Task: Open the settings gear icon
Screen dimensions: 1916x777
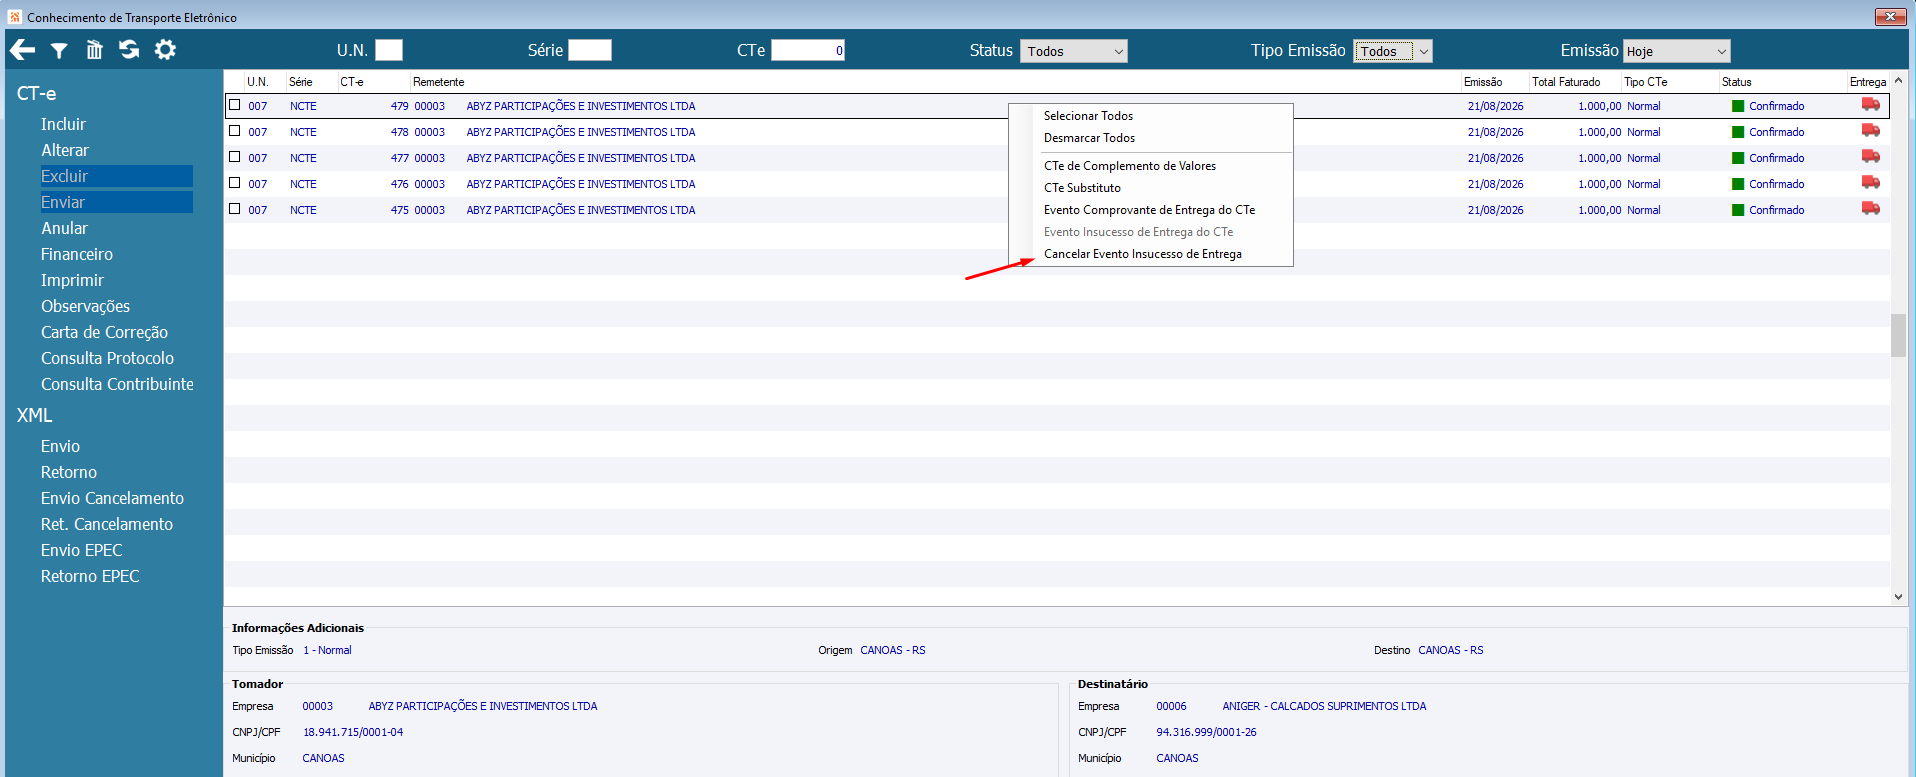Action: point(165,50)
